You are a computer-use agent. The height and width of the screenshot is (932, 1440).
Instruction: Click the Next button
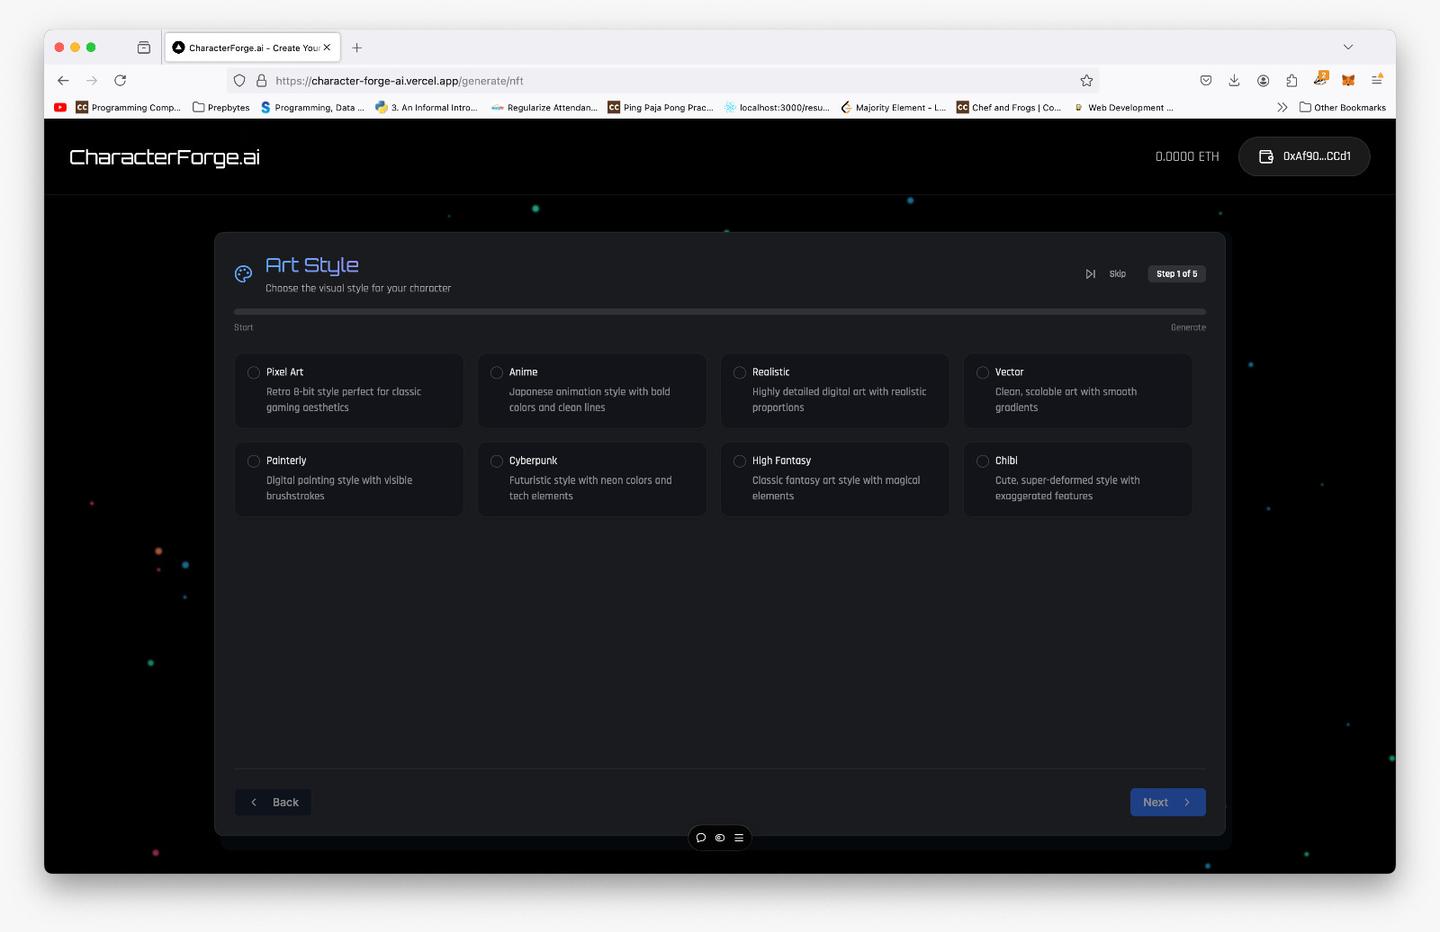(1167, 802)
